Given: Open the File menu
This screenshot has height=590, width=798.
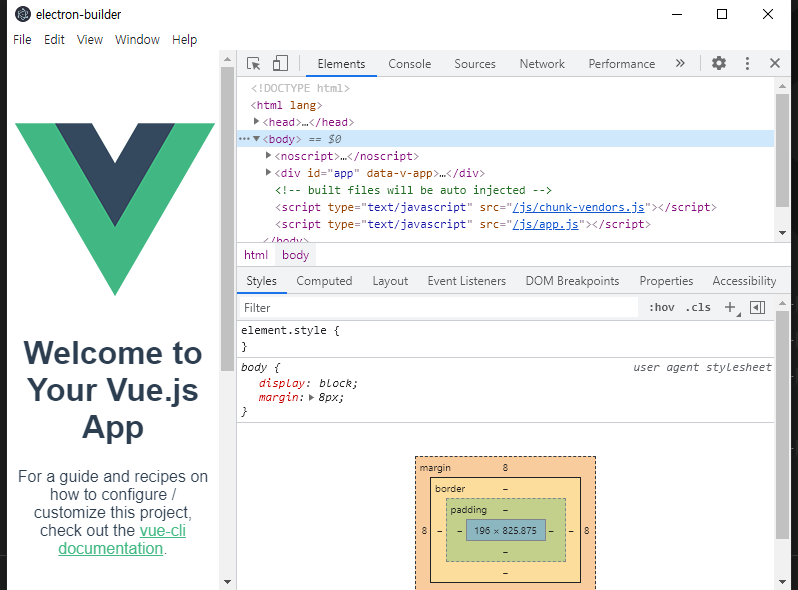Looking at the screenshot, I should tap(22, 40).
